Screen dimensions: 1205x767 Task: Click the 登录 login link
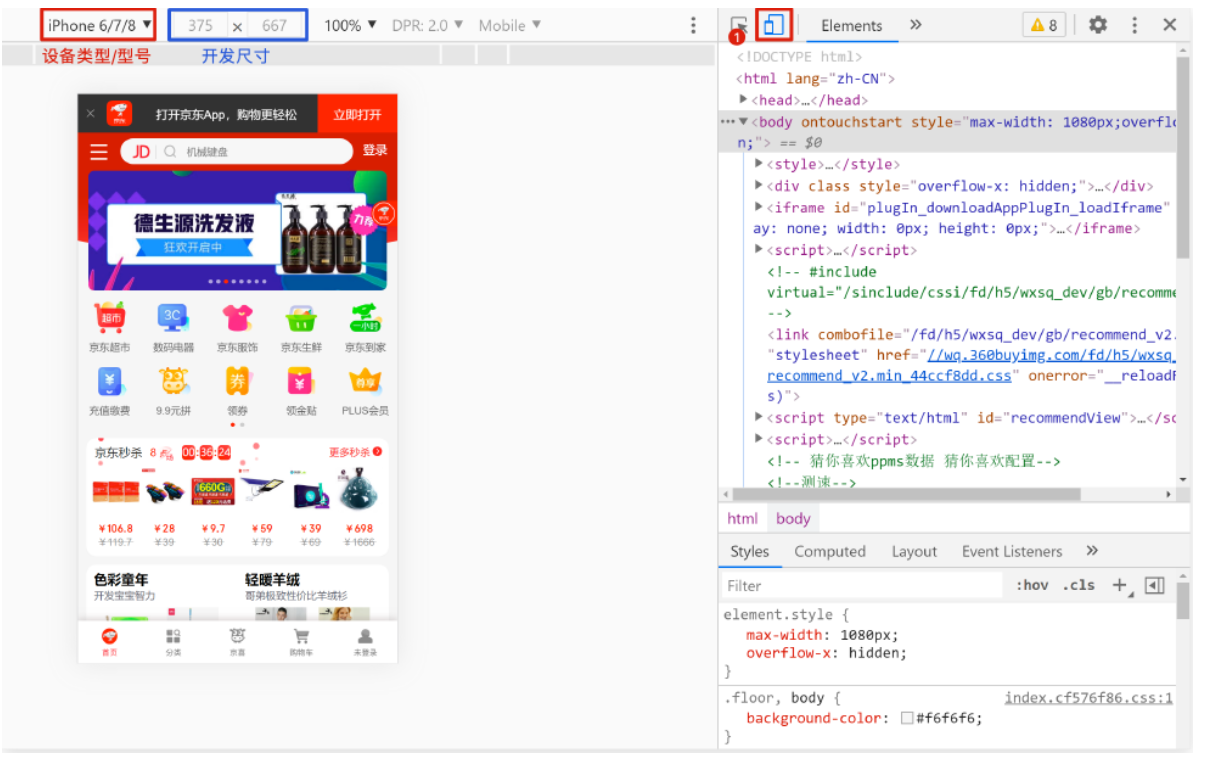click(375, 151)
